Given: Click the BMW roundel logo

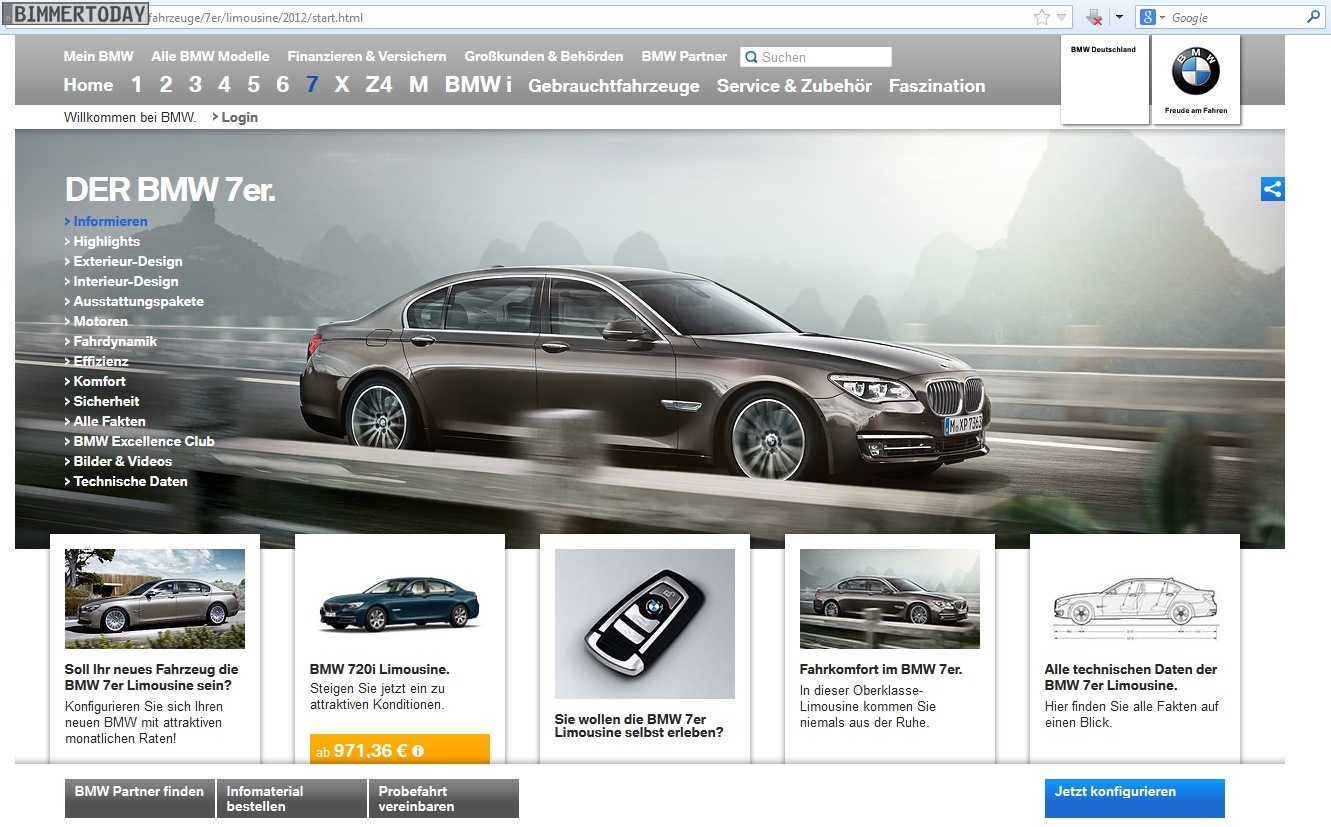Looking at the screenshot, I should click(1196, 72).
